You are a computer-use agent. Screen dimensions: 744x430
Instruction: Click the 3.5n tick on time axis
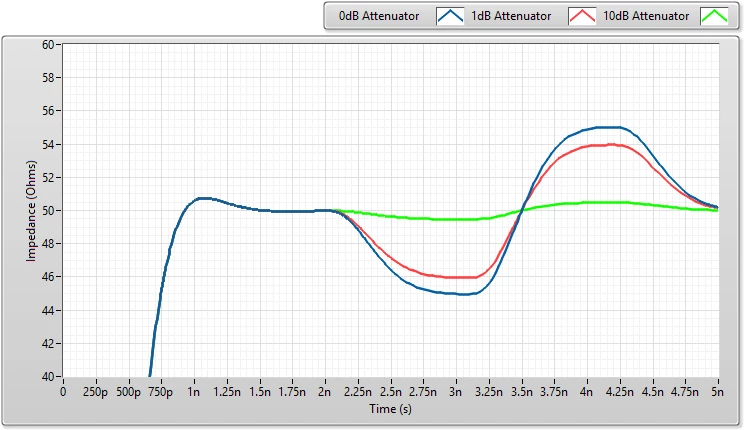(x=521, y=392)
